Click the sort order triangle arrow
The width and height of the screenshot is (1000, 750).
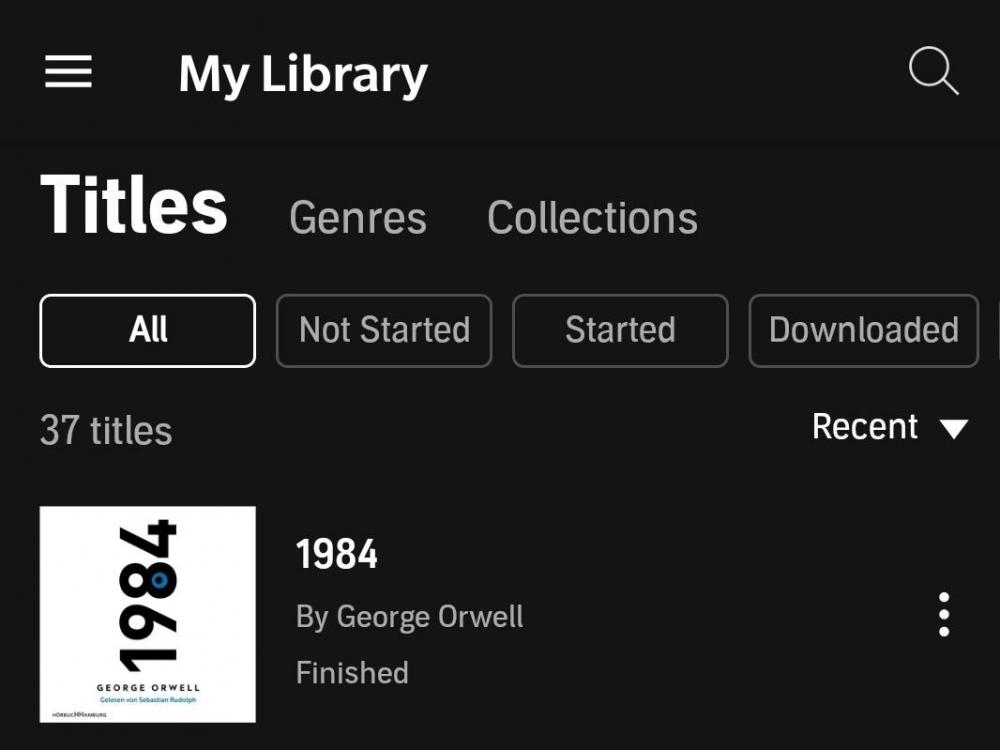pyautogui.click(x=954, y=429)
